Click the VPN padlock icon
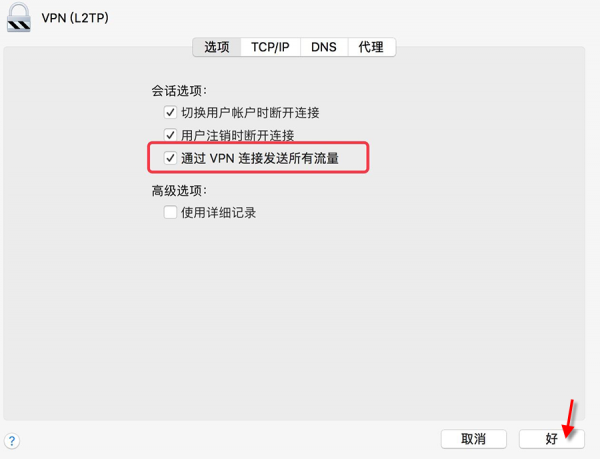The image size is (600, 459). (x=18, y=17)
